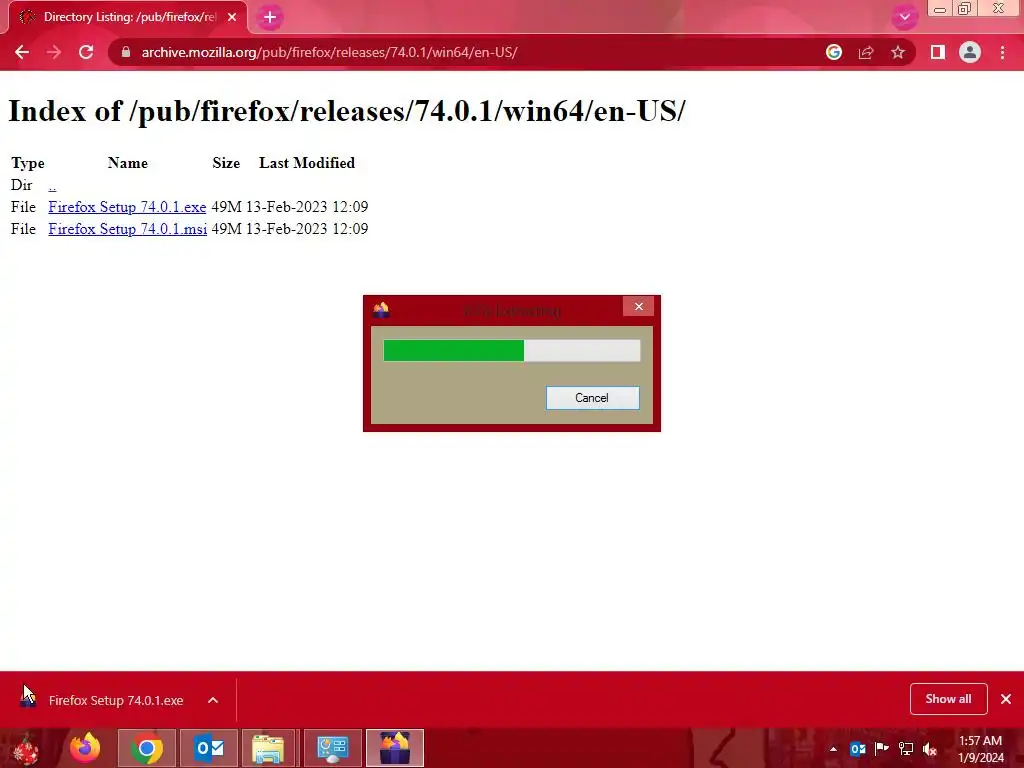The width and height of the screenshot is (1024, 768).
Task: Download Firefox Setup 74.0.1.exe link
Action: (x=127, y=207)
